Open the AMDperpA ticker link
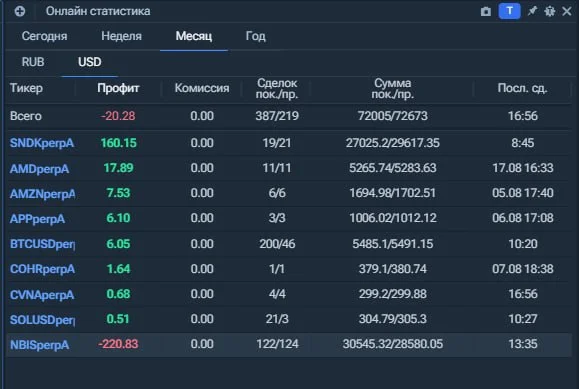 pyautogui.click(x=39, y=169)
